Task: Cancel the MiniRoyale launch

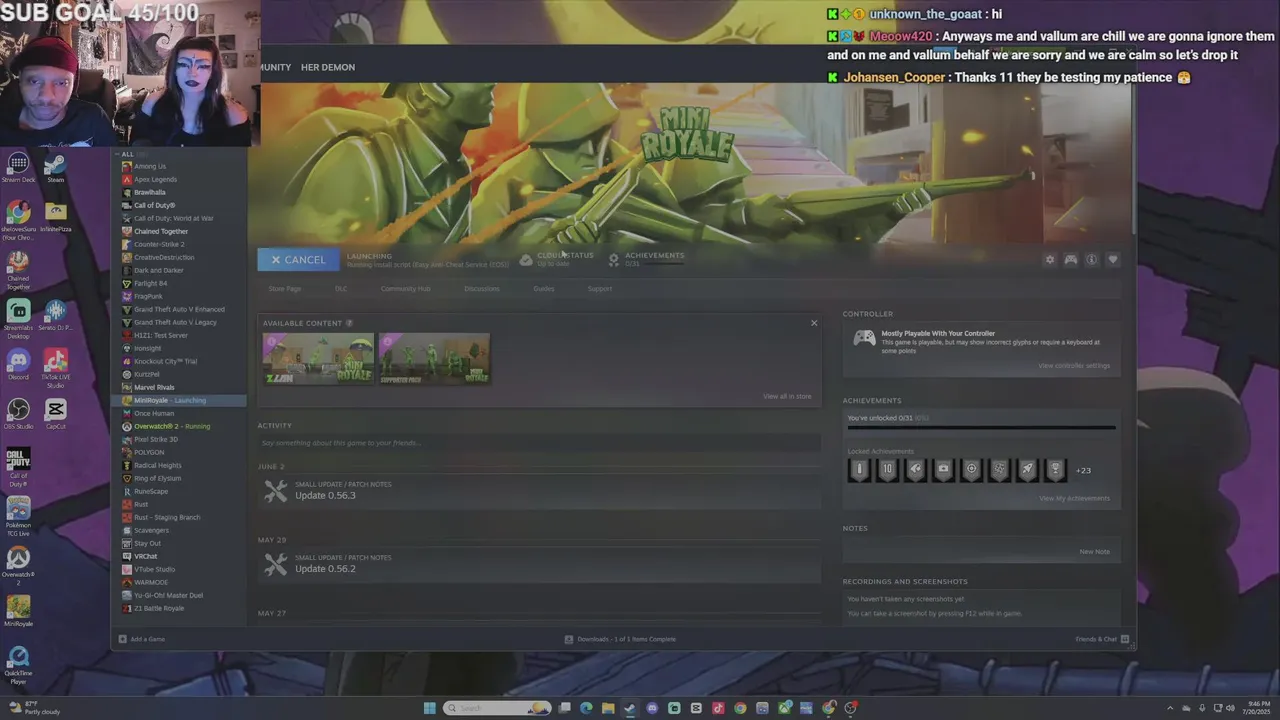Action: coord(298,260)
